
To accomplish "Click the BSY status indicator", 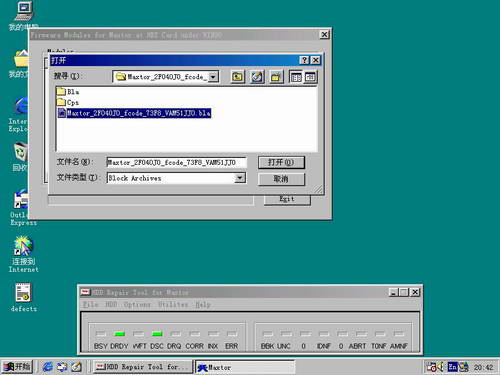I will click(101, 334).
